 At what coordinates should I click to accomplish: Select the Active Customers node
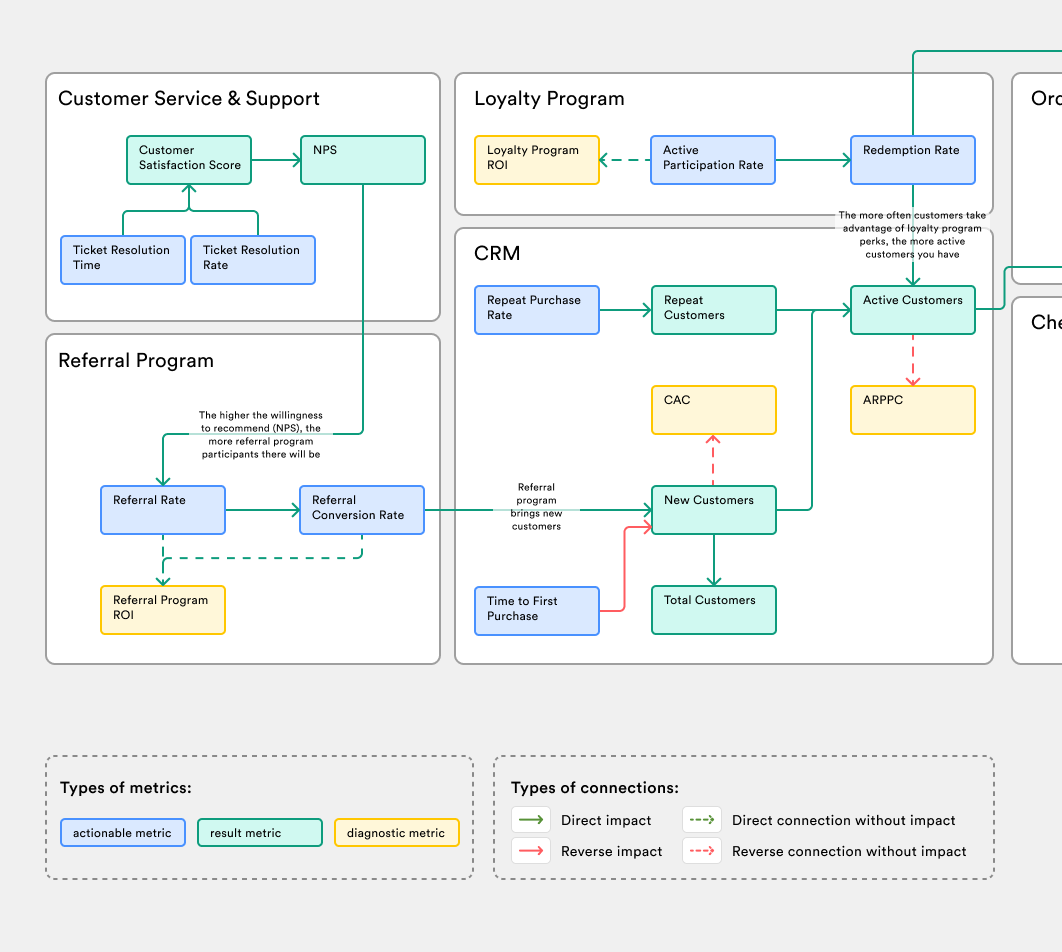[913, 310]
